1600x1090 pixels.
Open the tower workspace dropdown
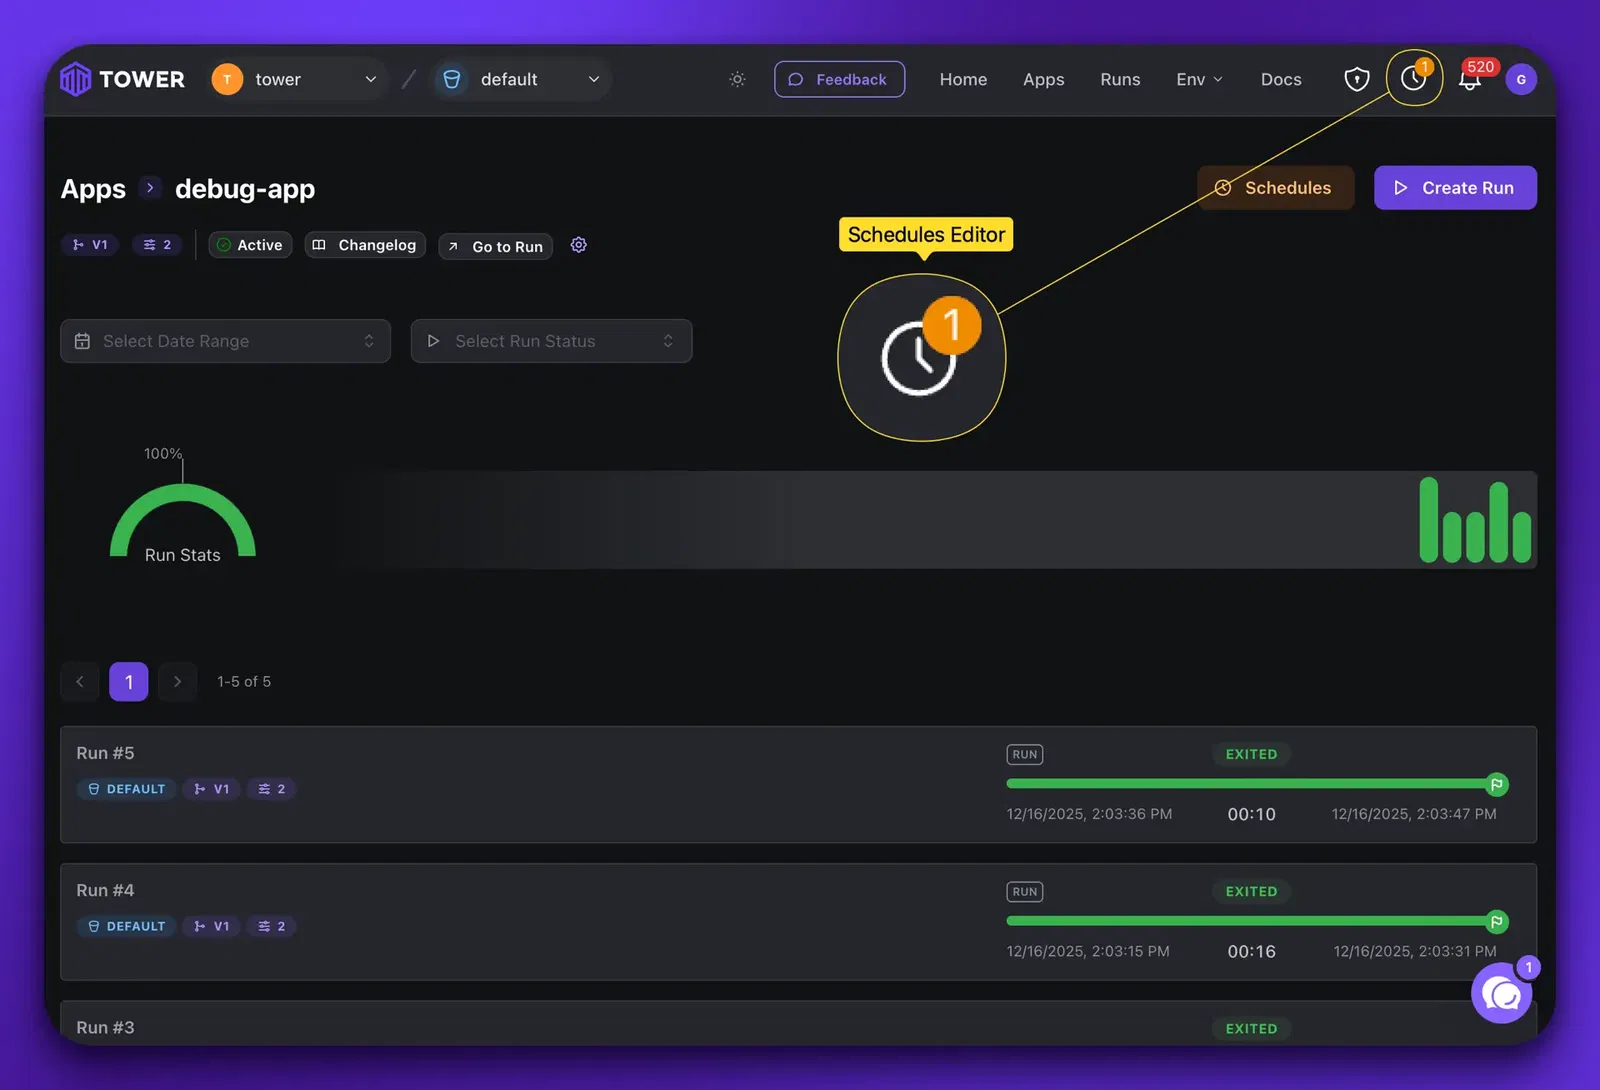296,79
